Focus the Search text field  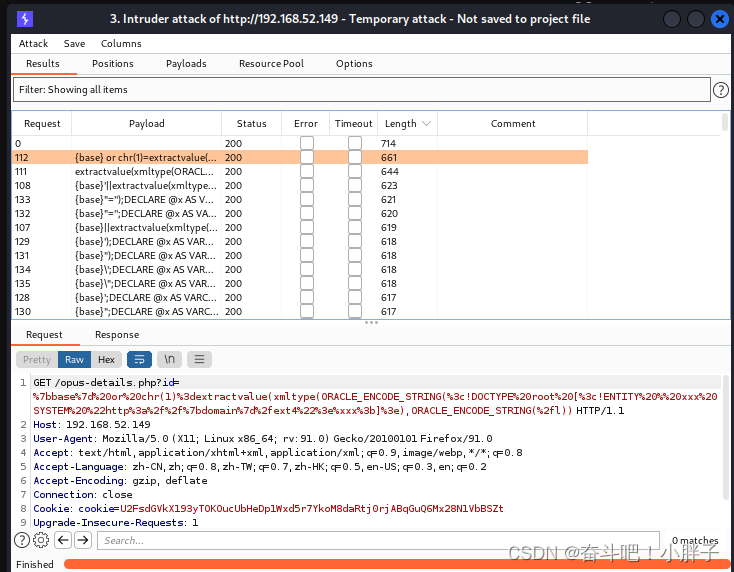coord(378,541)
